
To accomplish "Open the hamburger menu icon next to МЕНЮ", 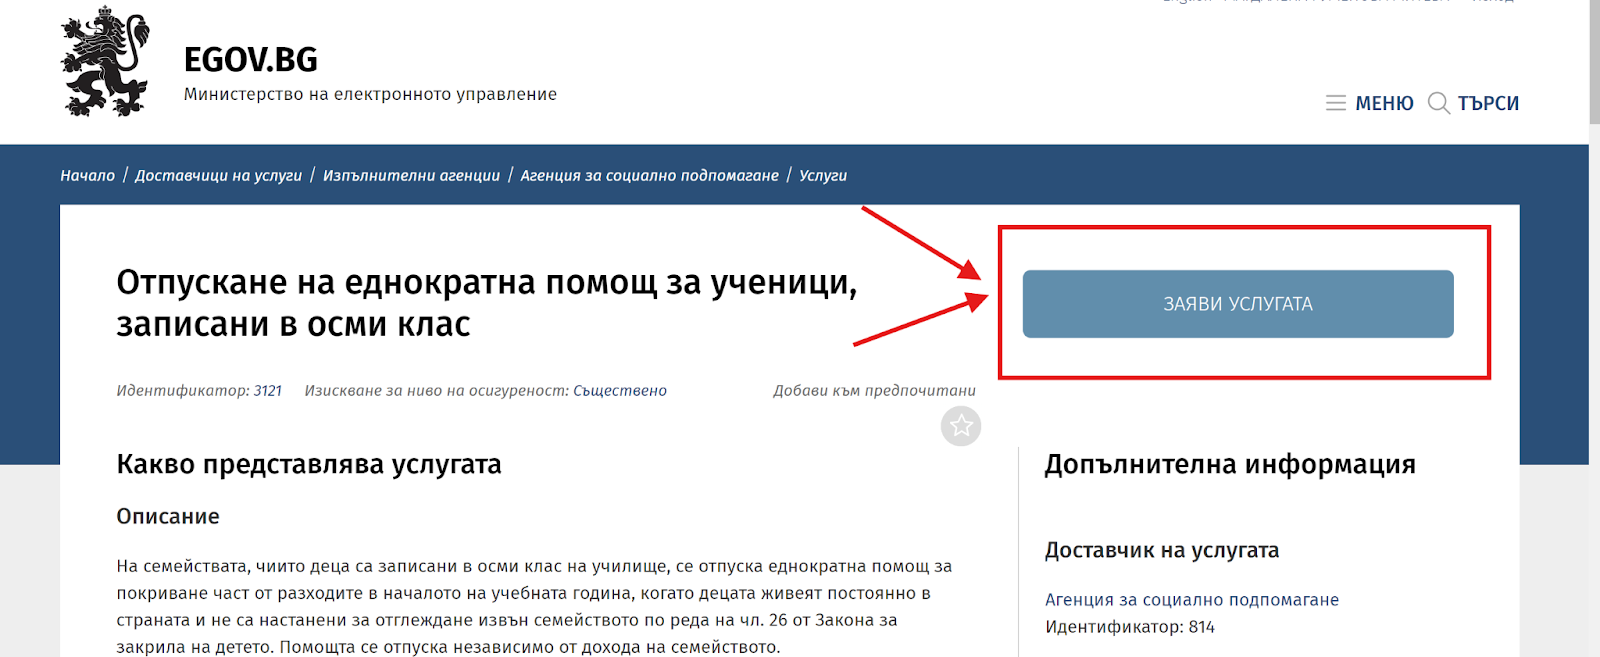I will coord(1336,103).
